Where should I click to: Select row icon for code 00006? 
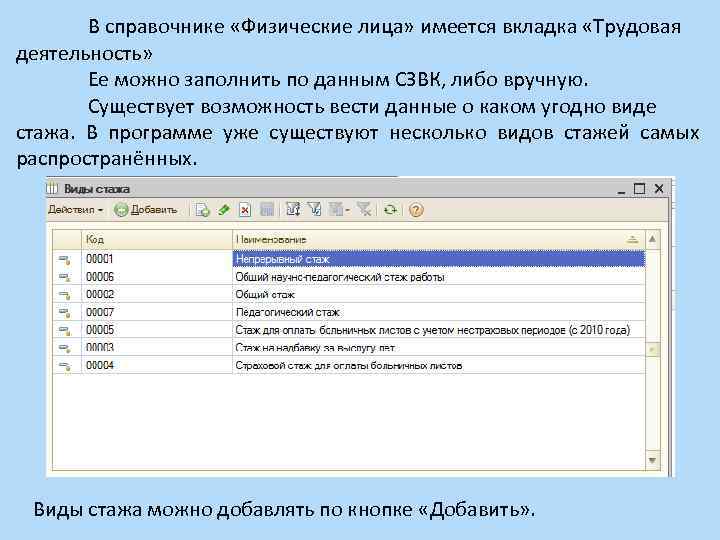[x=65, y=277]
